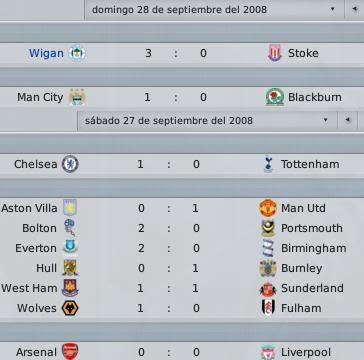The height and width of the screenshot is (360, 364).
Task: Click the Wolves club badge
Action: [70, 308]
